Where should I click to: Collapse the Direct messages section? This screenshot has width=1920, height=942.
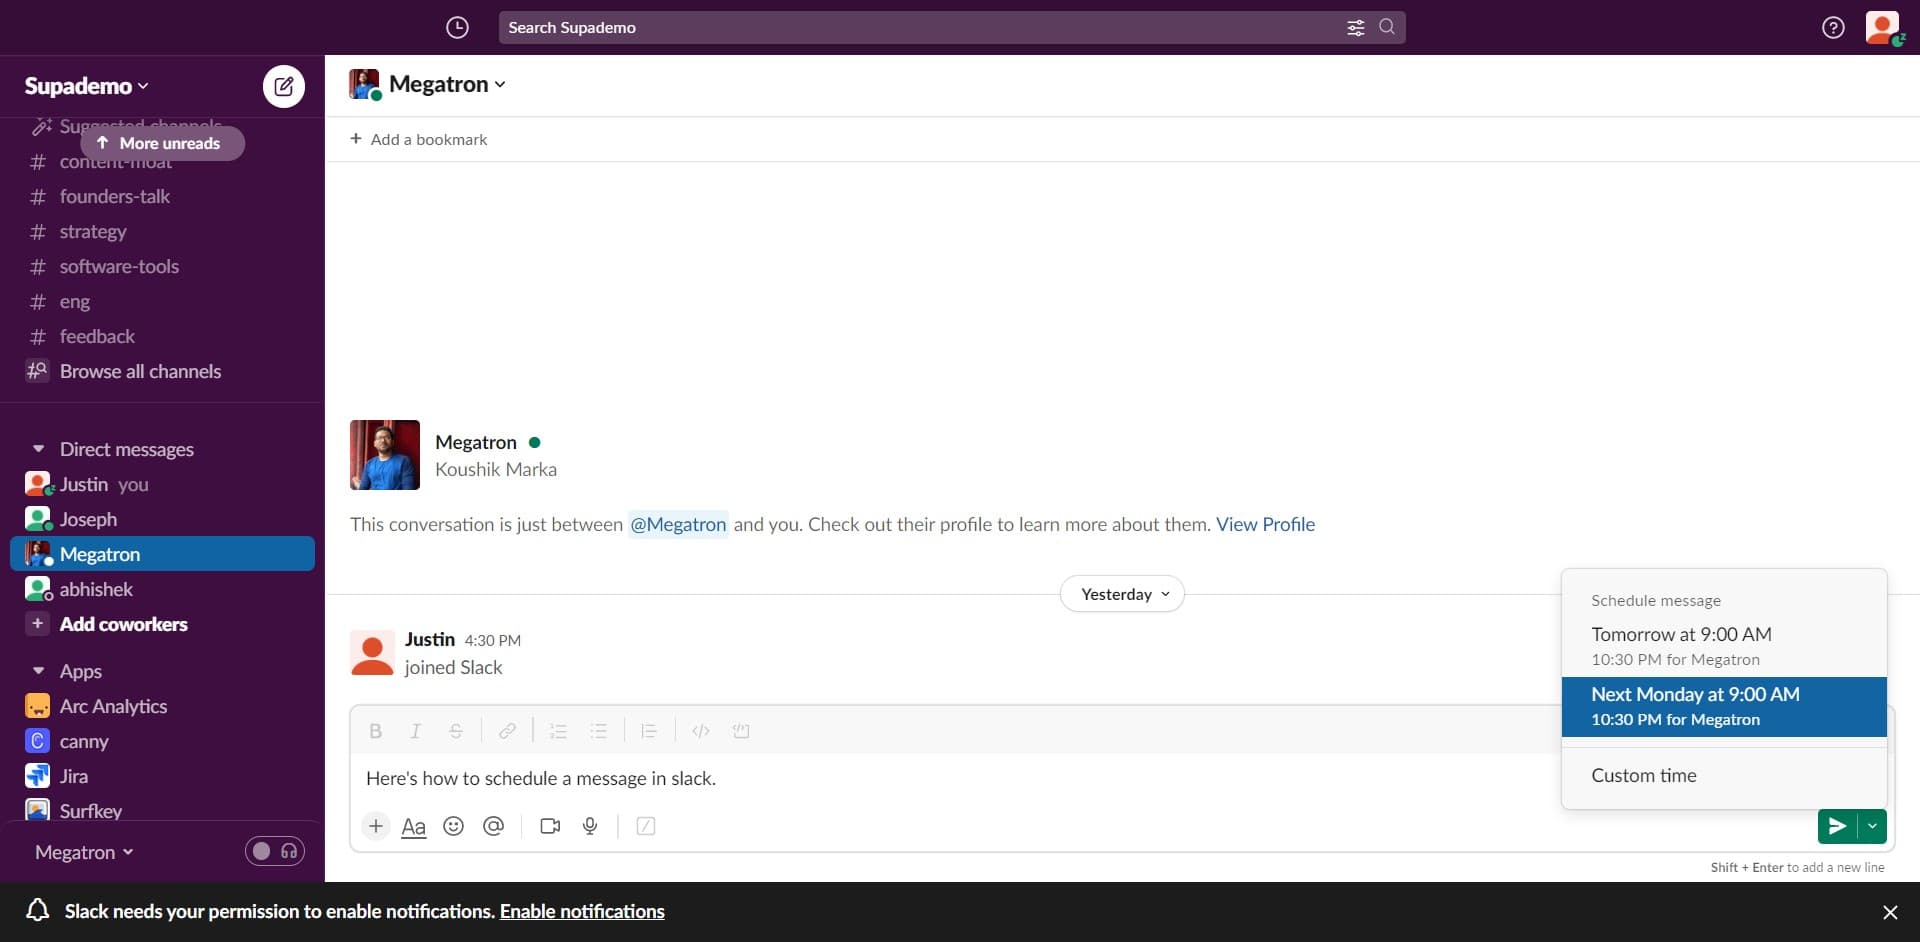click(x=39, y=449)
